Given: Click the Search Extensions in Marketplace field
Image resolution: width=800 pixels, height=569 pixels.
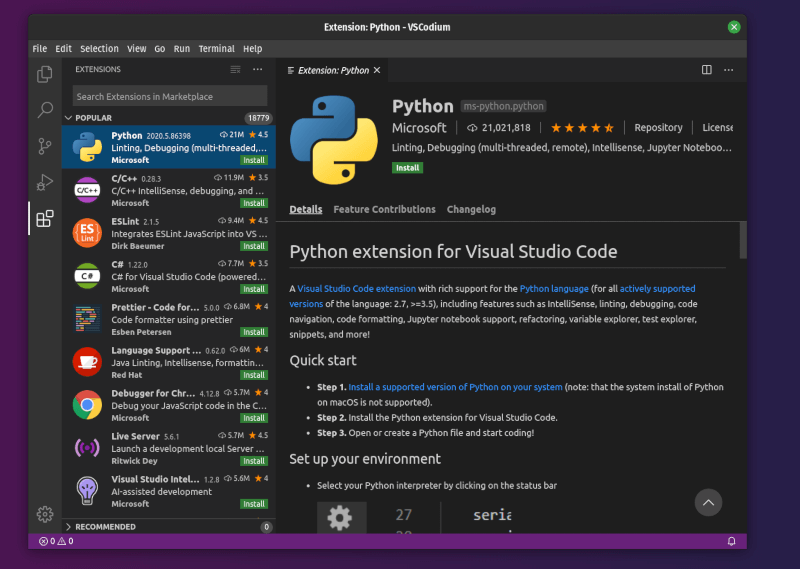Looking at the screenshot, I should pos(170,96).
